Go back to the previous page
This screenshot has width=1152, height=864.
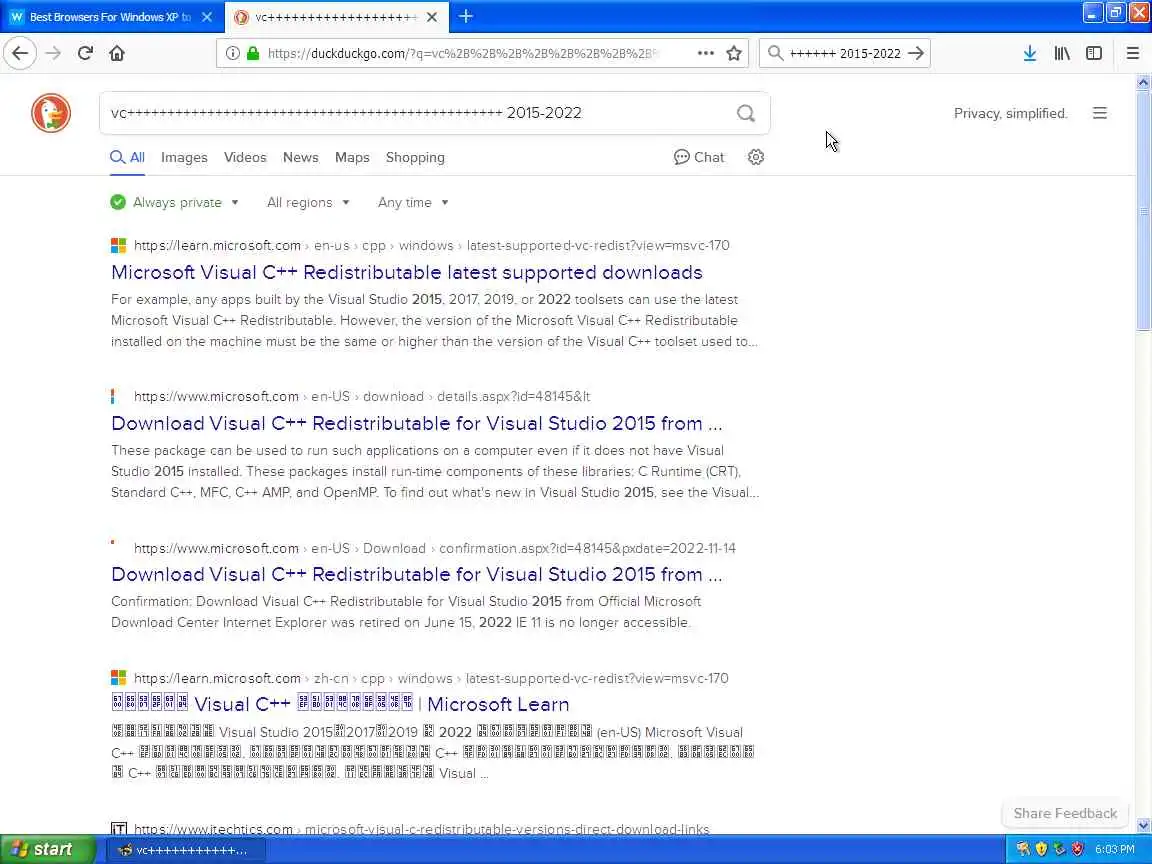20,53
